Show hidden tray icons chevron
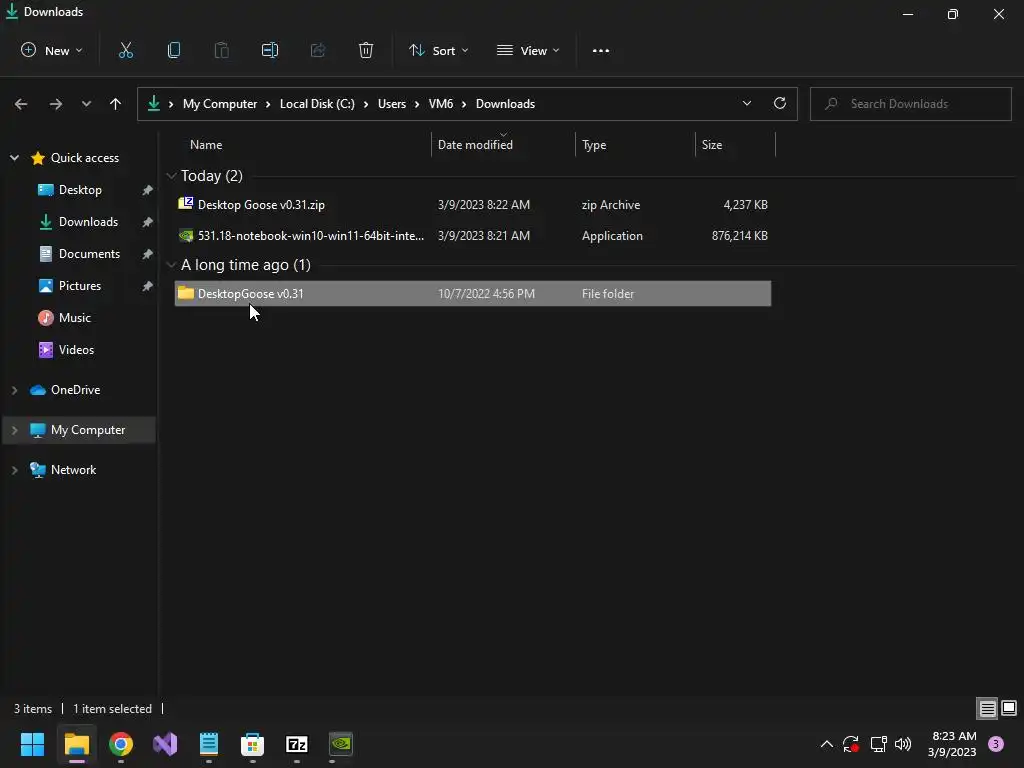Viewport: 1024px width, 768px height. pos(826,744)
